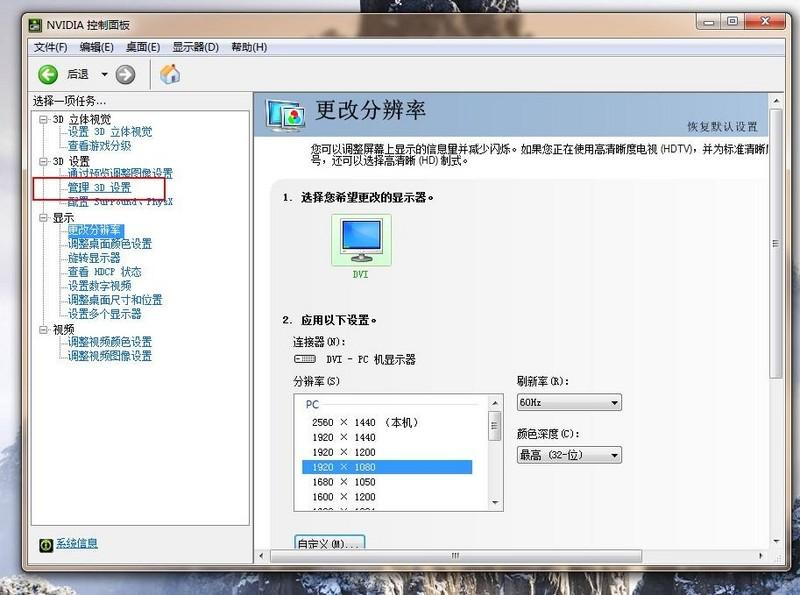Close the NVIDIA control panel window
800x595 pixels.
click(x=764, y=21)
